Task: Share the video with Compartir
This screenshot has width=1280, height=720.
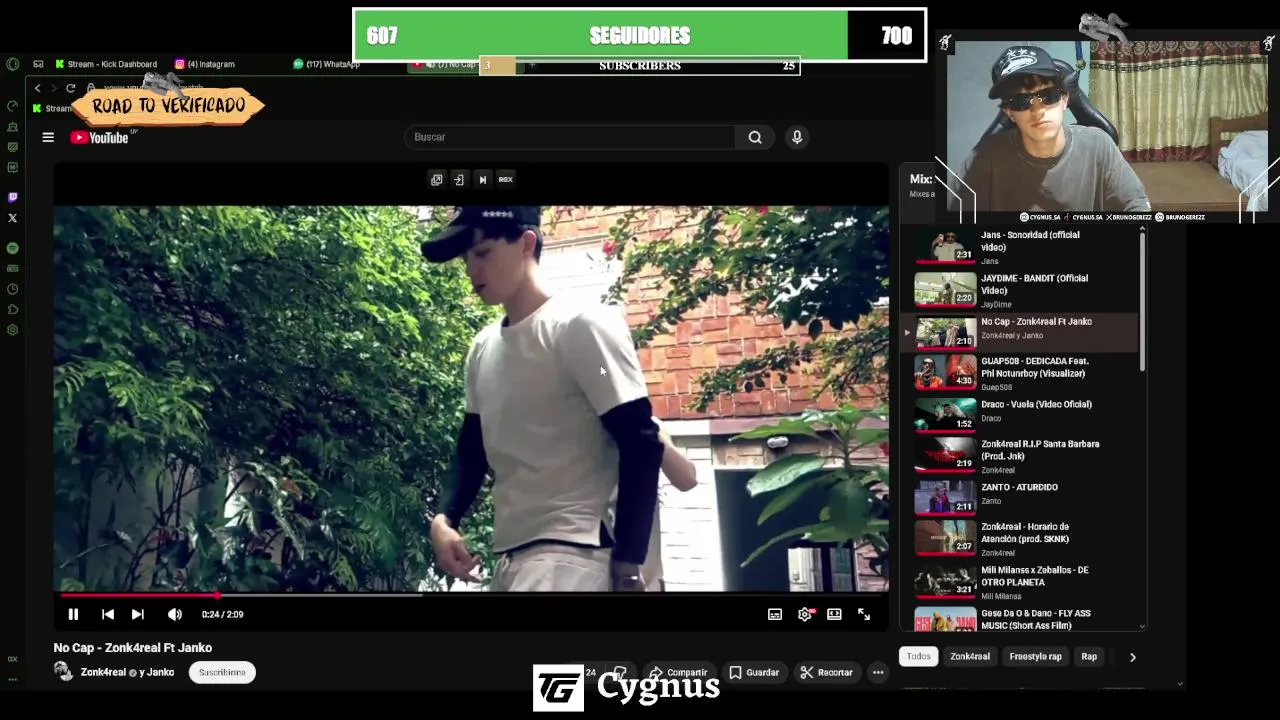Action: click(x=678, y=672)
